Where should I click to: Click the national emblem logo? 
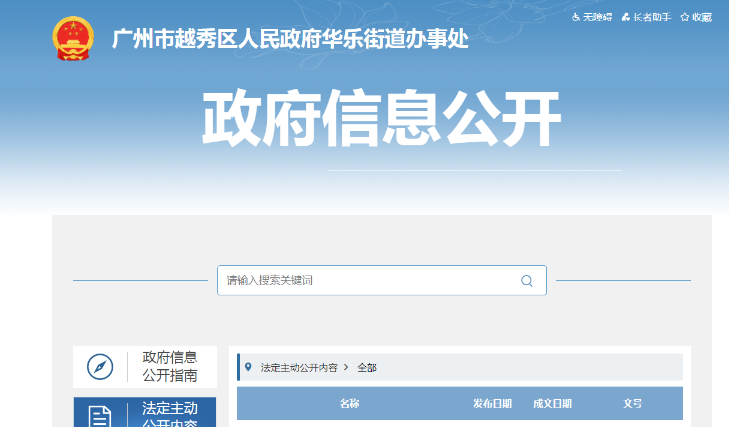(71, 39)
